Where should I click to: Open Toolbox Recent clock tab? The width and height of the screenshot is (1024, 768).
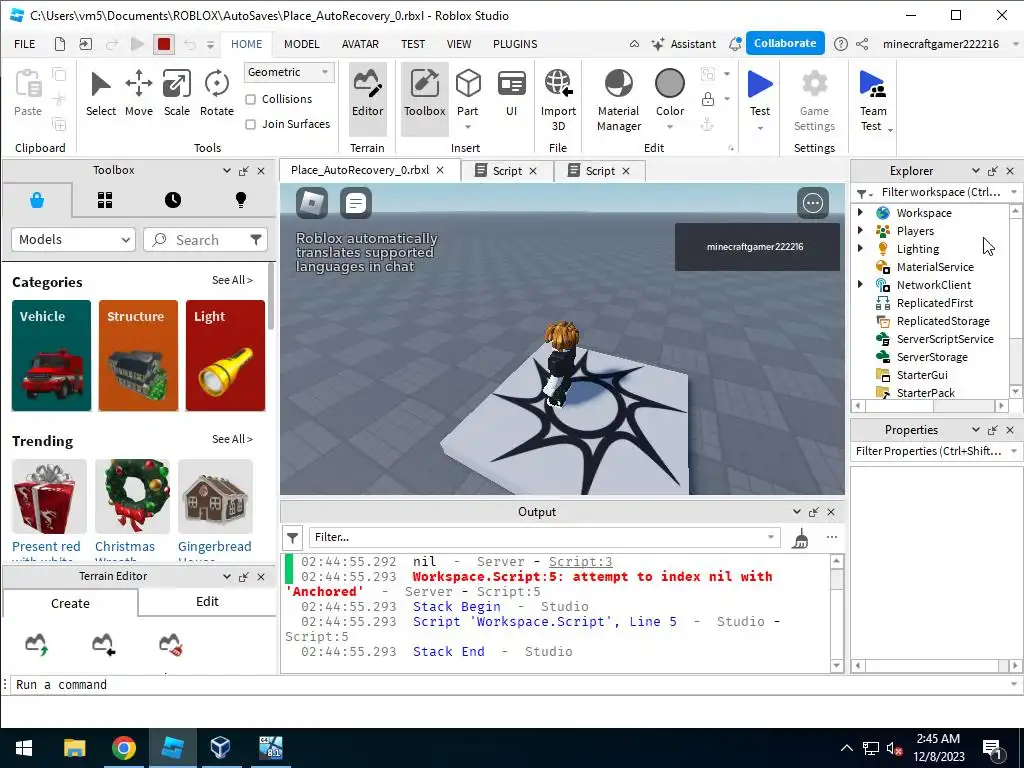coord(173,200)
